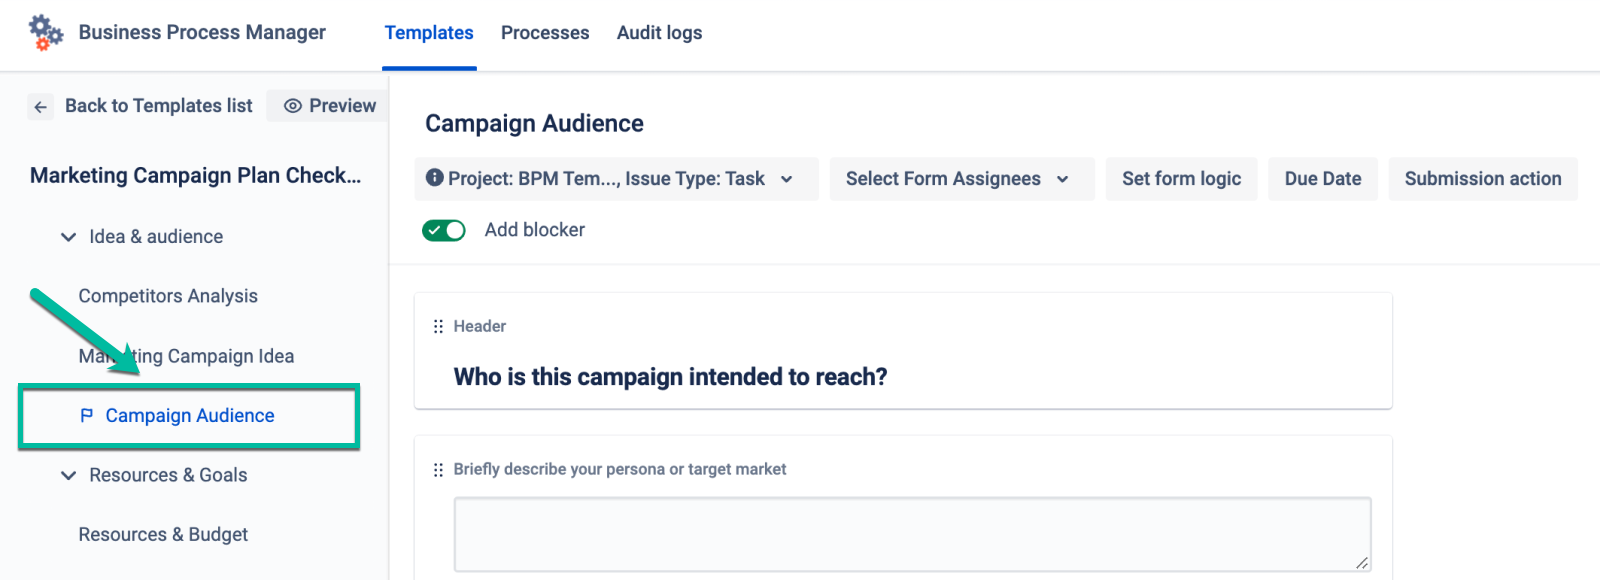Click the Business Process Manager gear logo
1600x580 pixels.
pos(45,32)
